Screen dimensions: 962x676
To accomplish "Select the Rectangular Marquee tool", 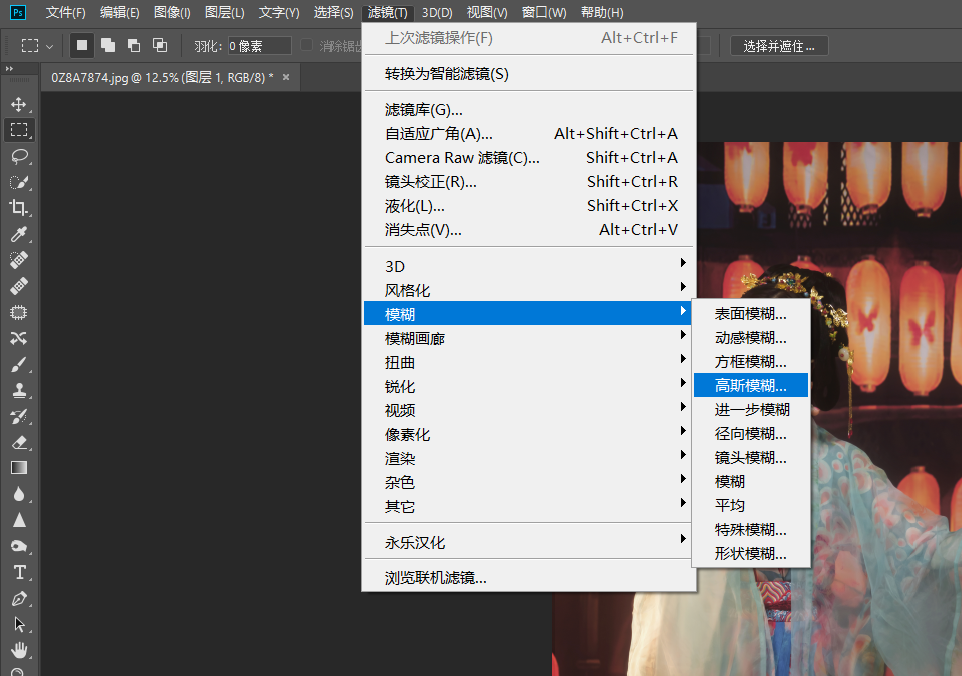I will tap(19, 130).
